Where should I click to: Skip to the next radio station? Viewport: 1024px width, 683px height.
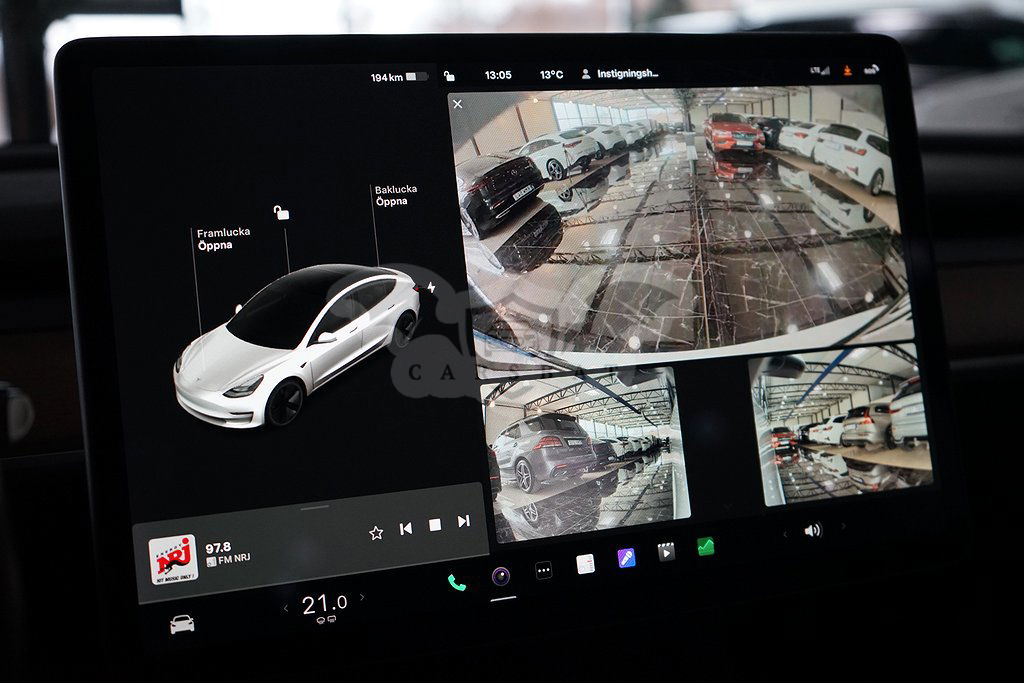tap(463, 521)
